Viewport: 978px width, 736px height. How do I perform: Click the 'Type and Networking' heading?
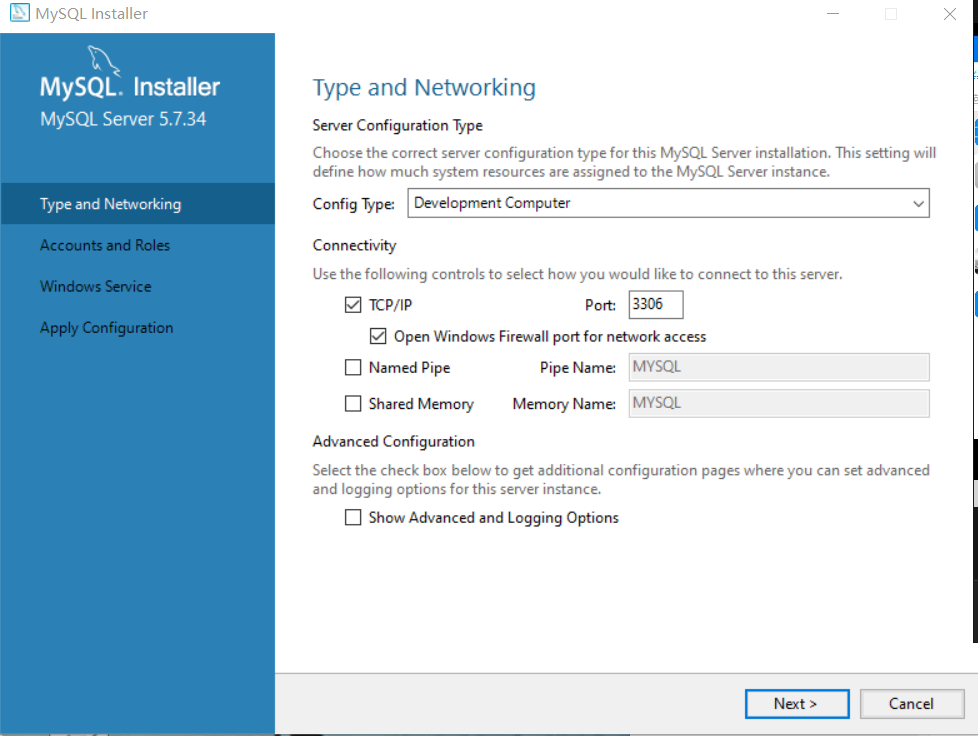424,88
